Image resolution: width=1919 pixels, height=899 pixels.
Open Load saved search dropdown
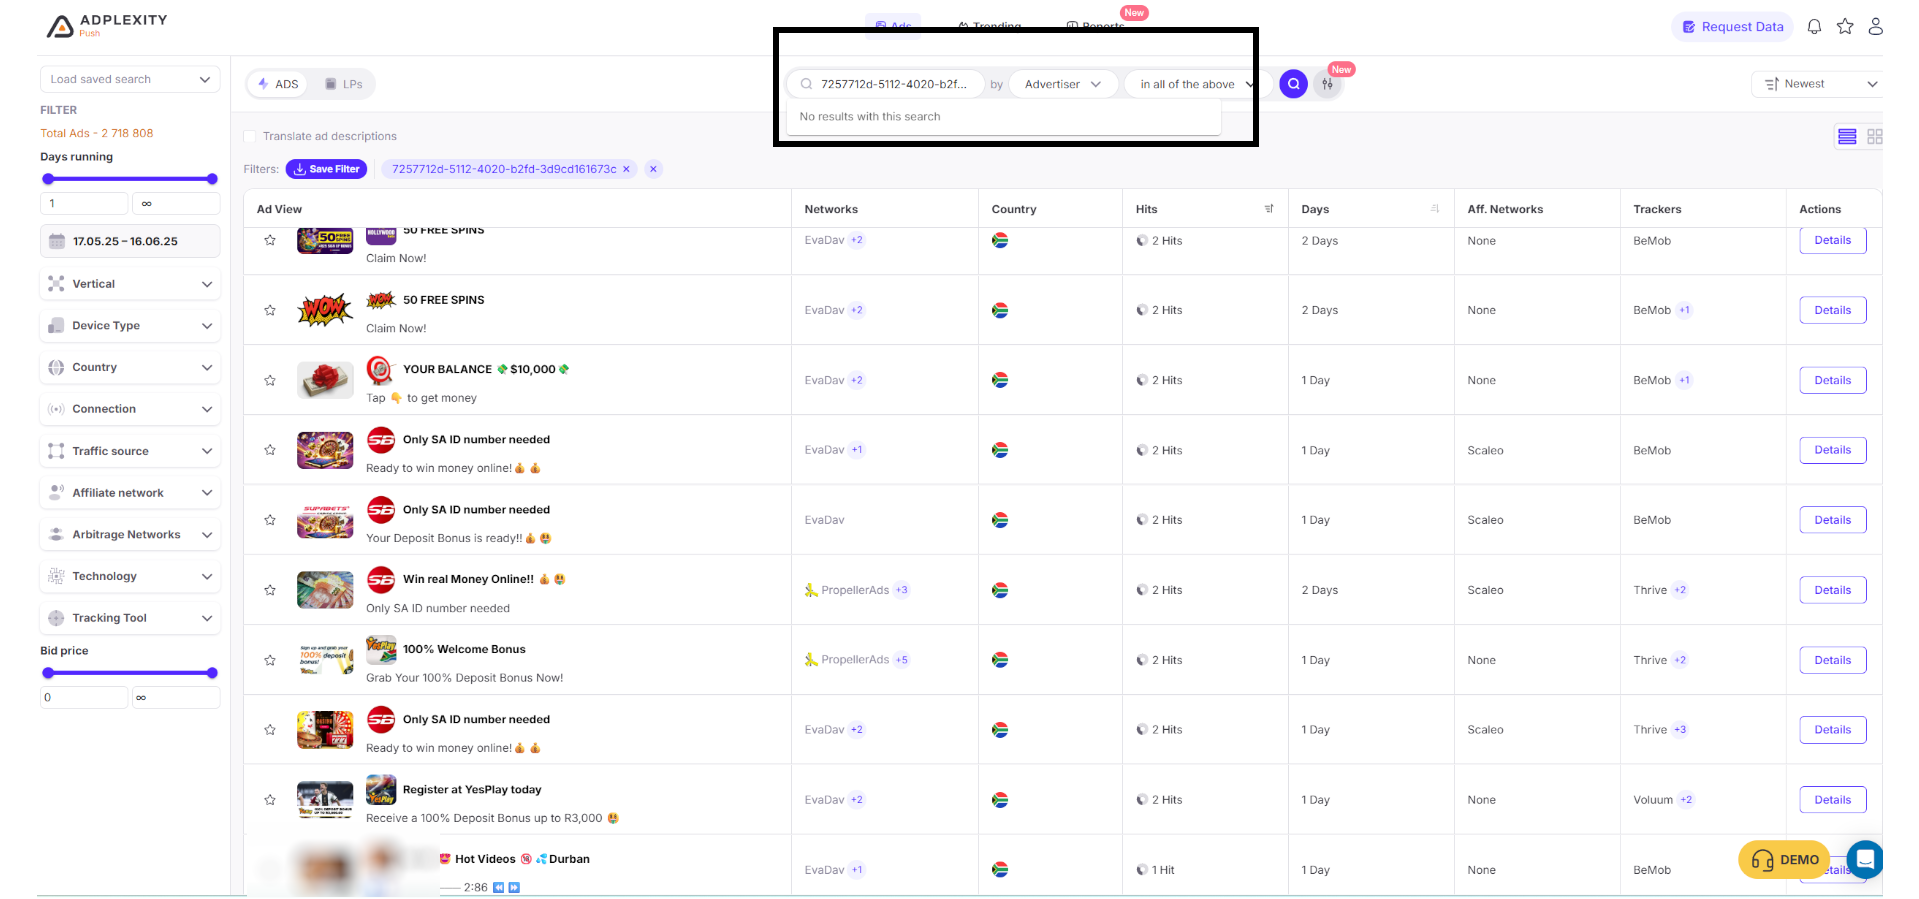pos(130,79)
